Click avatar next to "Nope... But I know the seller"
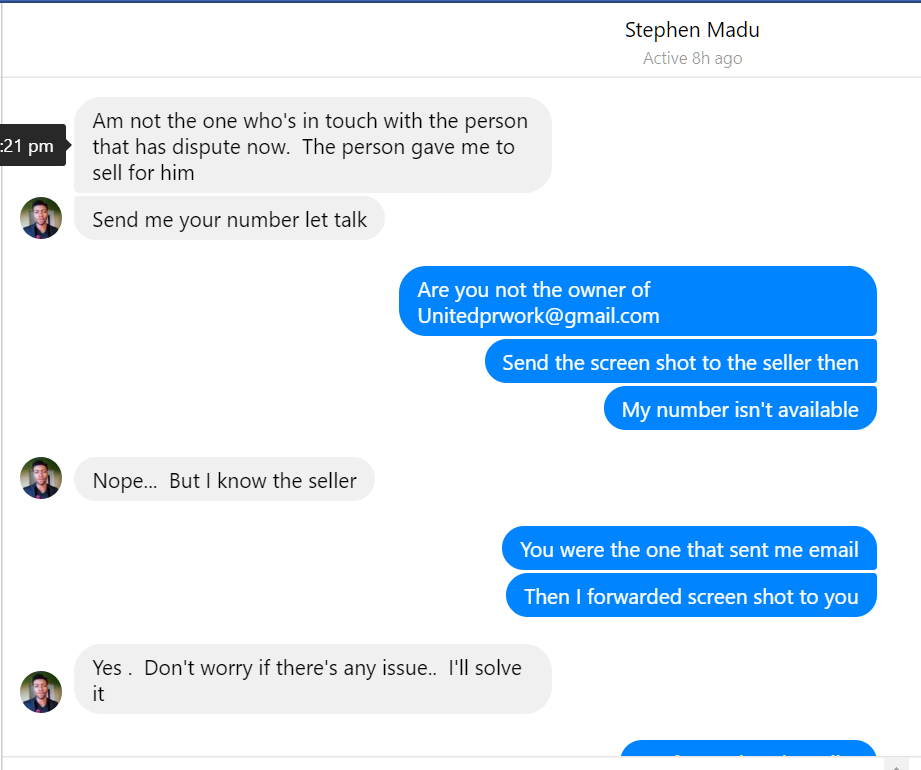This screenshot has height=770, width=921. (x=41, y=478)
